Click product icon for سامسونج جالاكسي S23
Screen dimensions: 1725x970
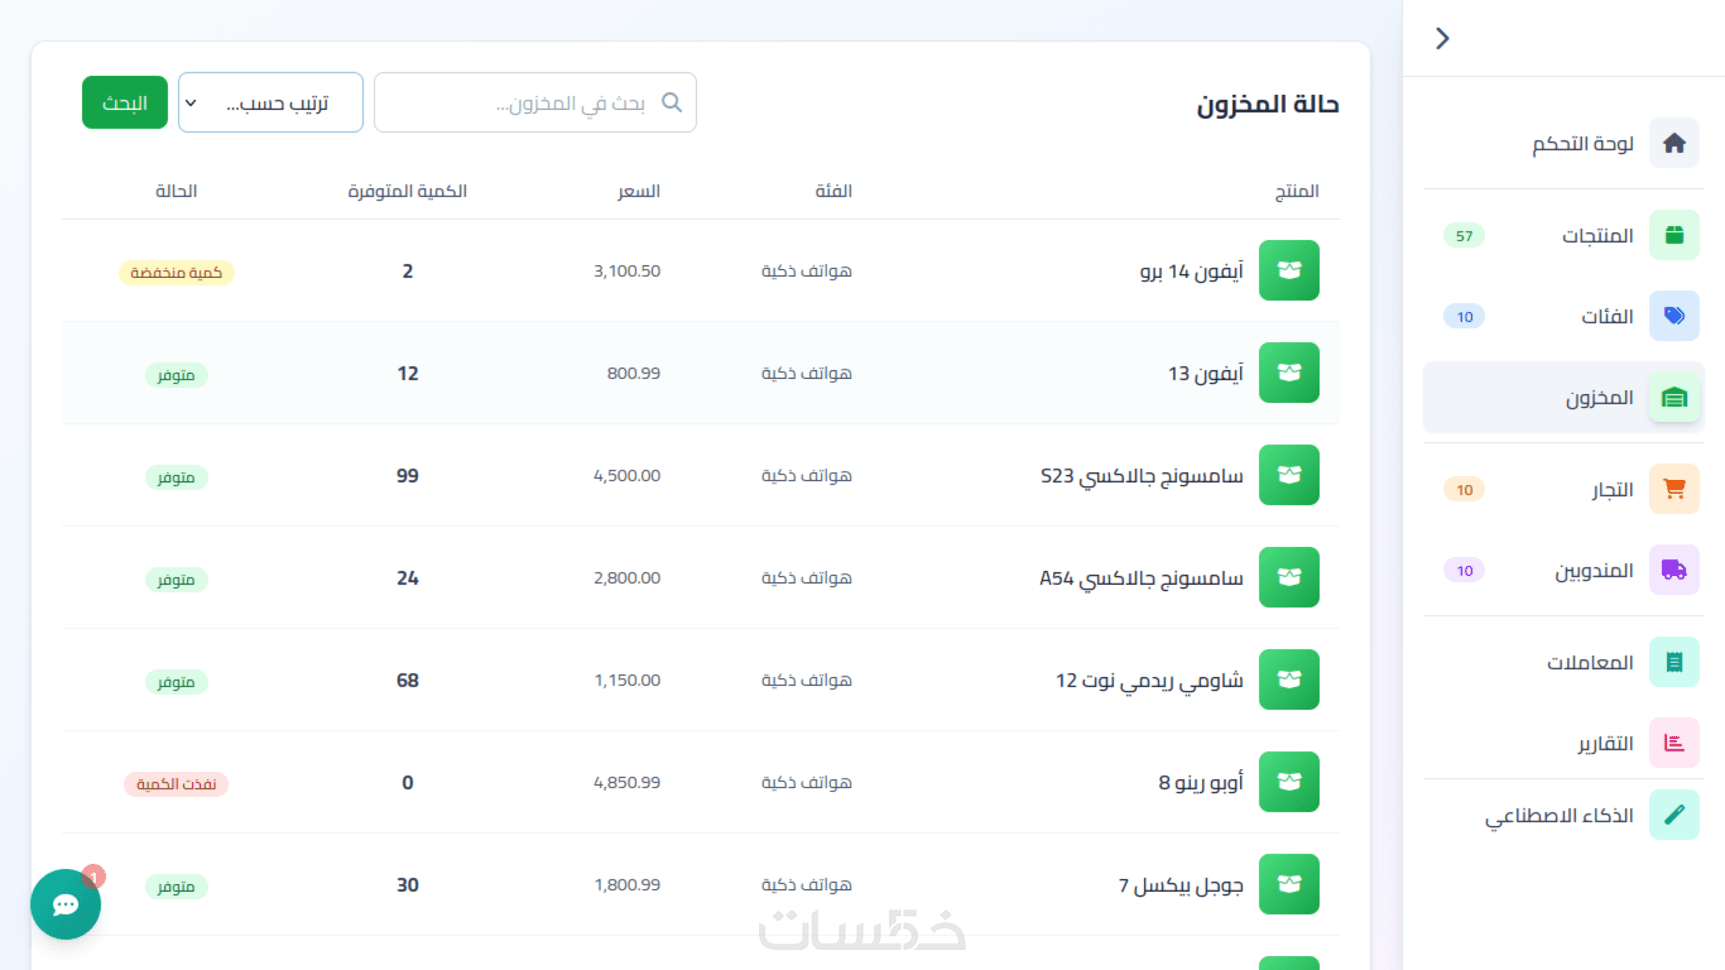(x=1289, y=475)
